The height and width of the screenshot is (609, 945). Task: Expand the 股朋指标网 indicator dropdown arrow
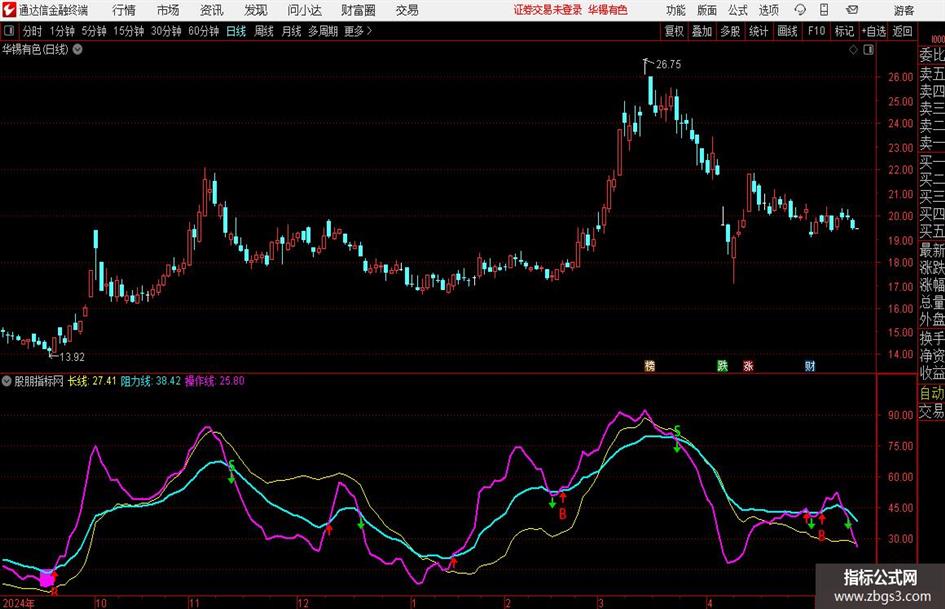pos(7,380)
